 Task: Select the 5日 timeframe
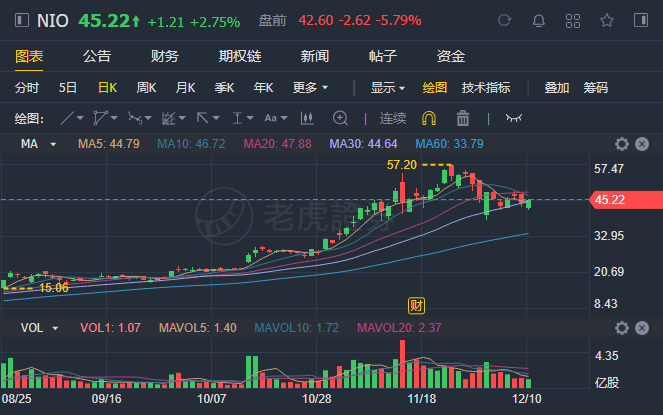coord(68,88)
